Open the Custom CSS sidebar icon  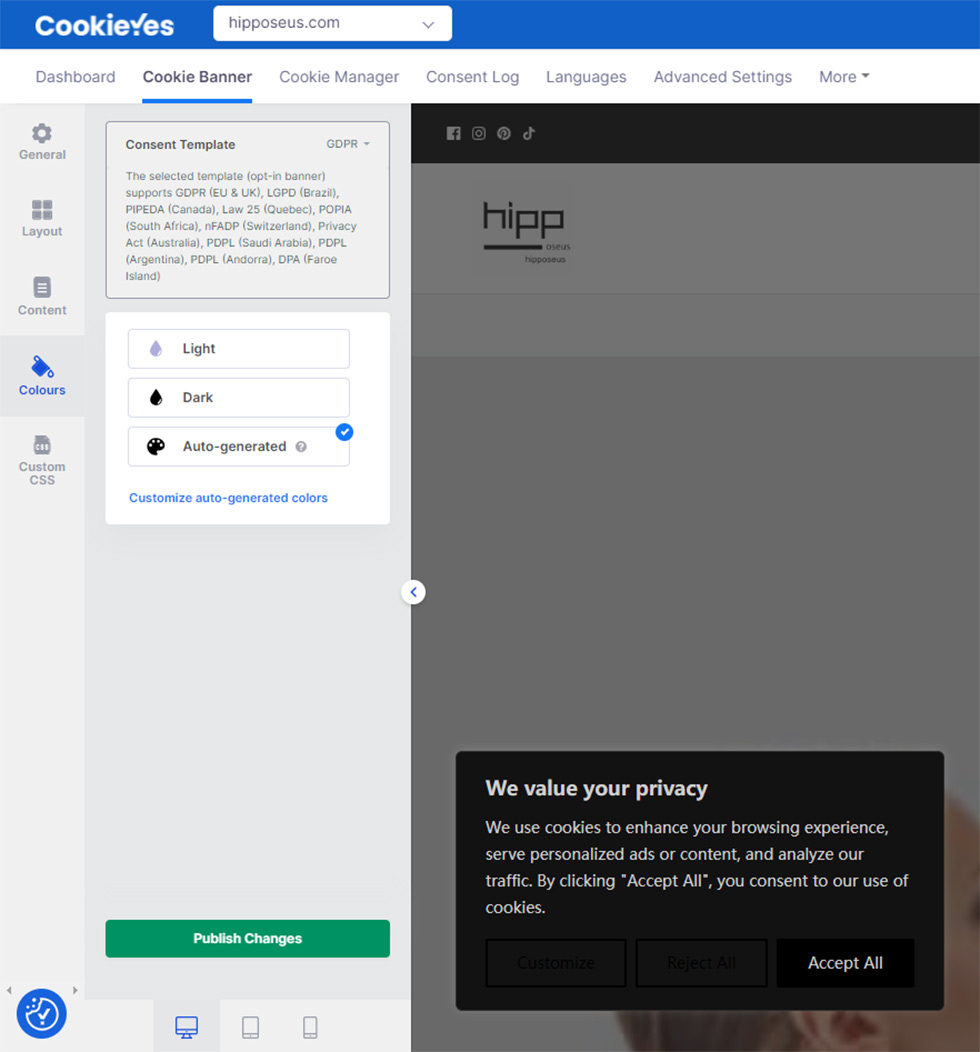click(x=42, y=459)
